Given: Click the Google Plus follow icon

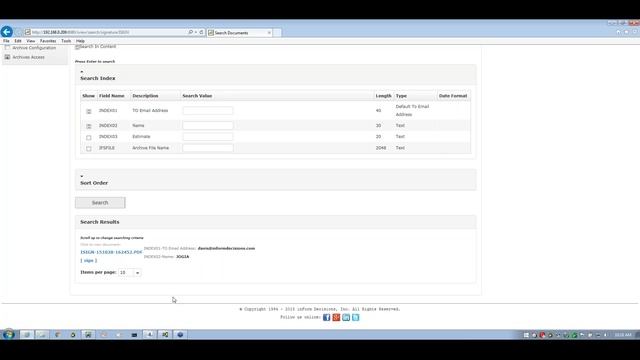Looking at the screenshot, I should (x=336, y=317).
